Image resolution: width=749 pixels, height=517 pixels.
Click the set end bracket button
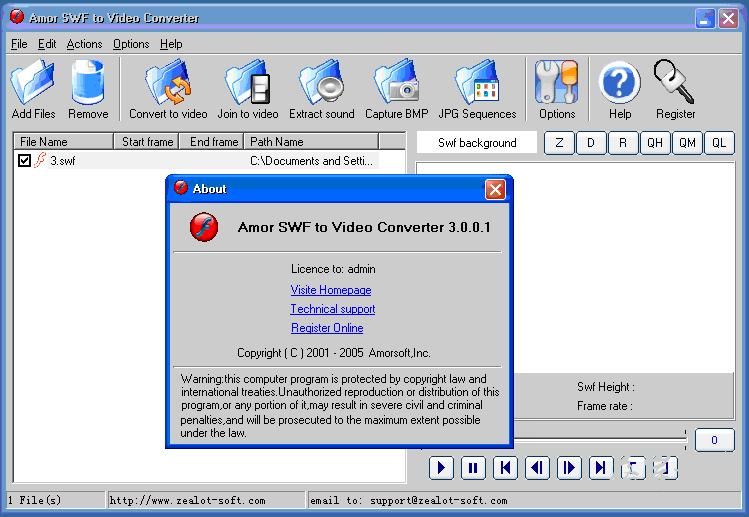(x=665, y=468)
